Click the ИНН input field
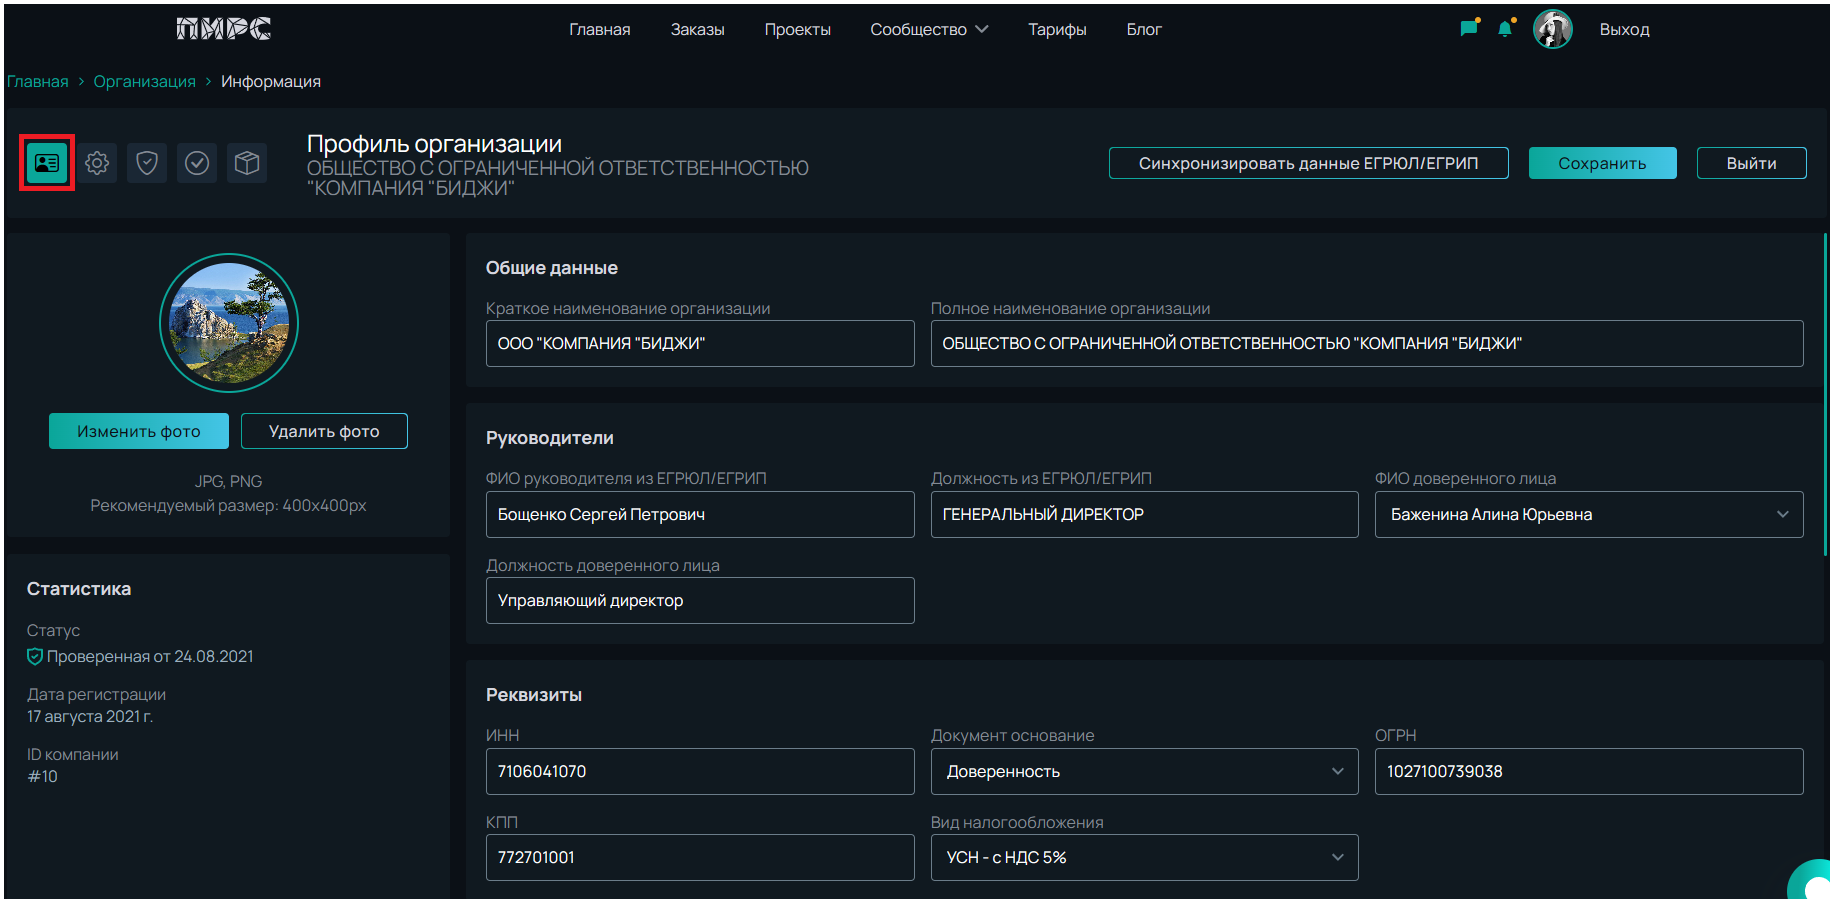 (x=699, y=772)
